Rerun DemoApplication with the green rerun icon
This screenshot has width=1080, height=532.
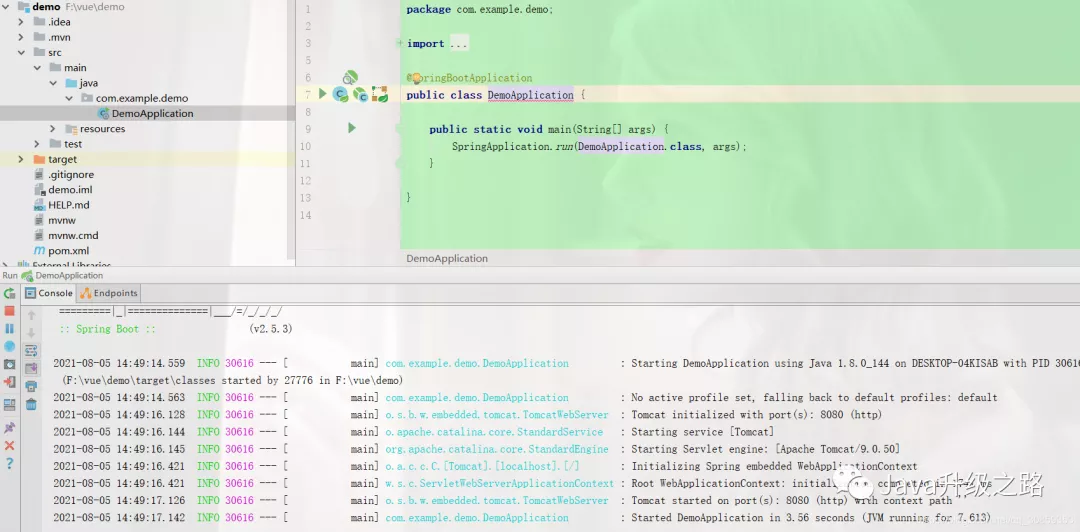pos(10,294)
